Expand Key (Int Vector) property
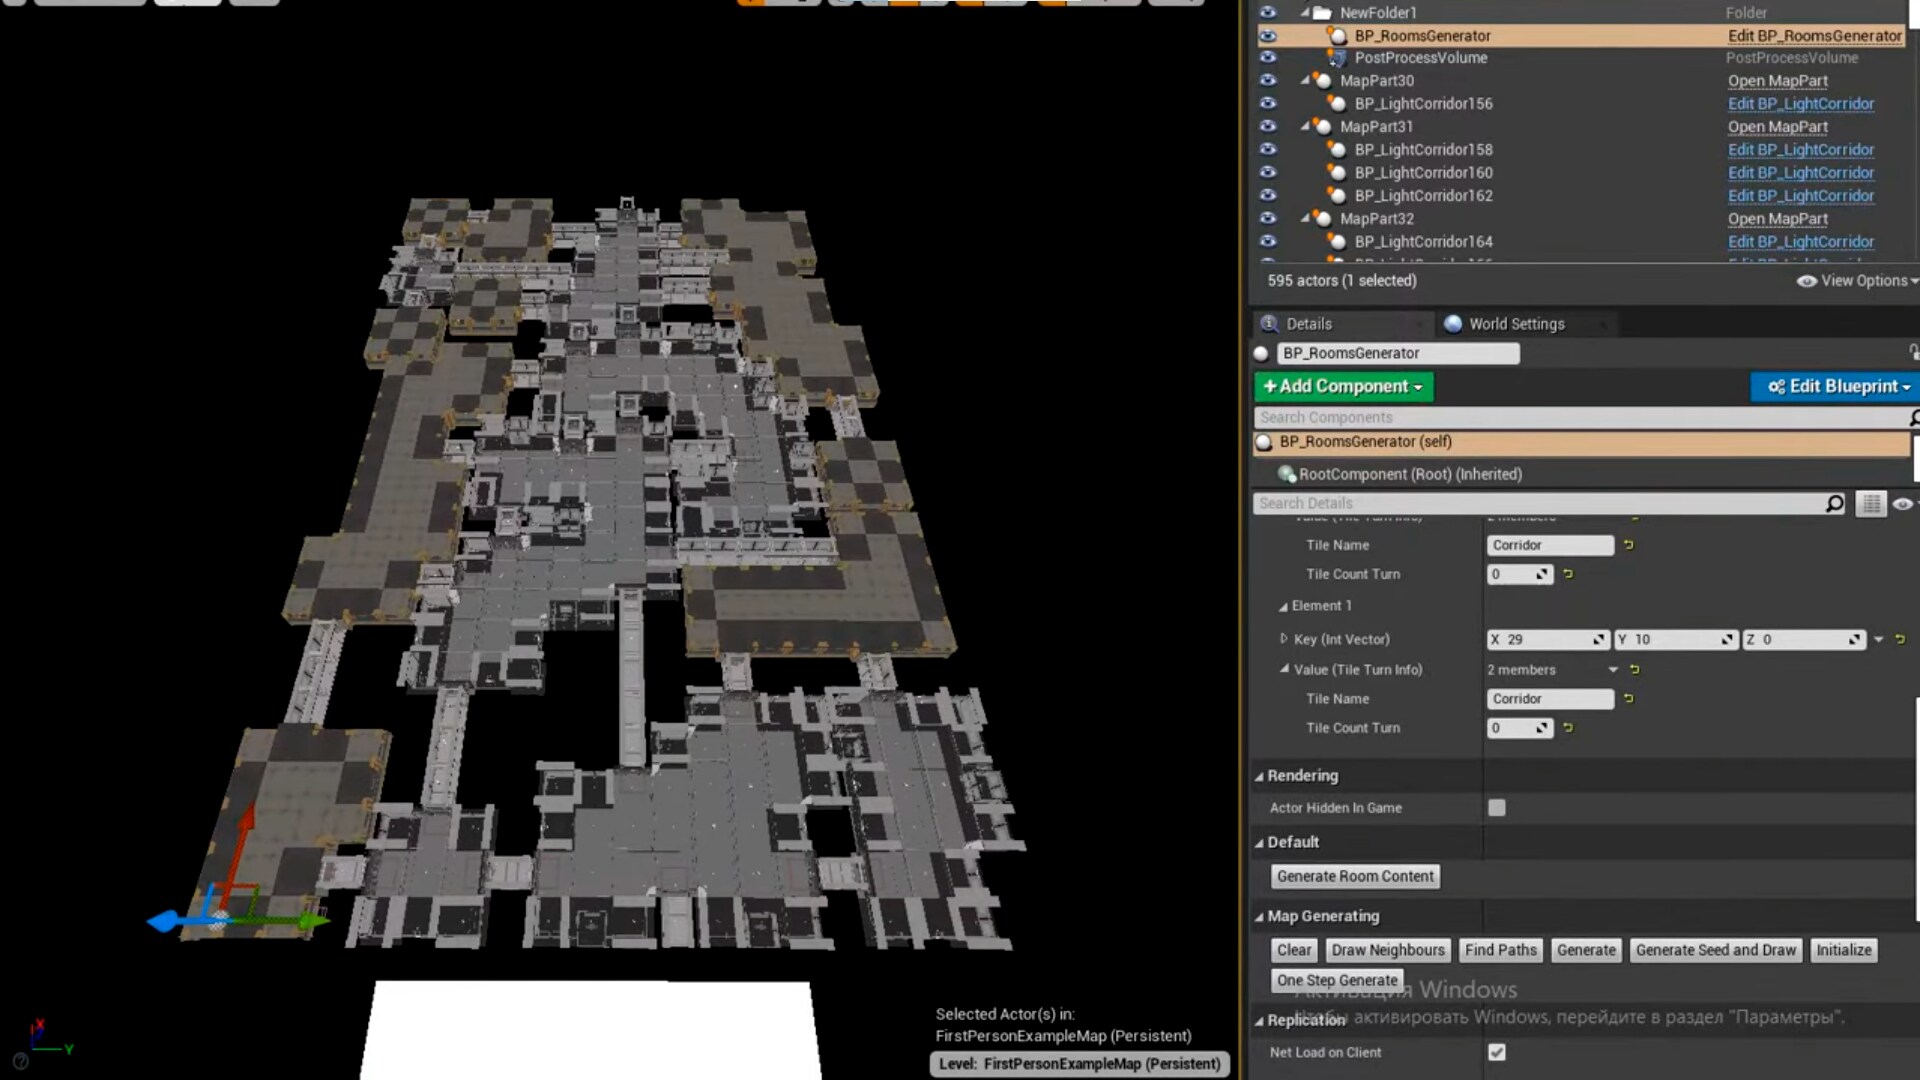The image size is (1920, 1080). [1284, 639]
